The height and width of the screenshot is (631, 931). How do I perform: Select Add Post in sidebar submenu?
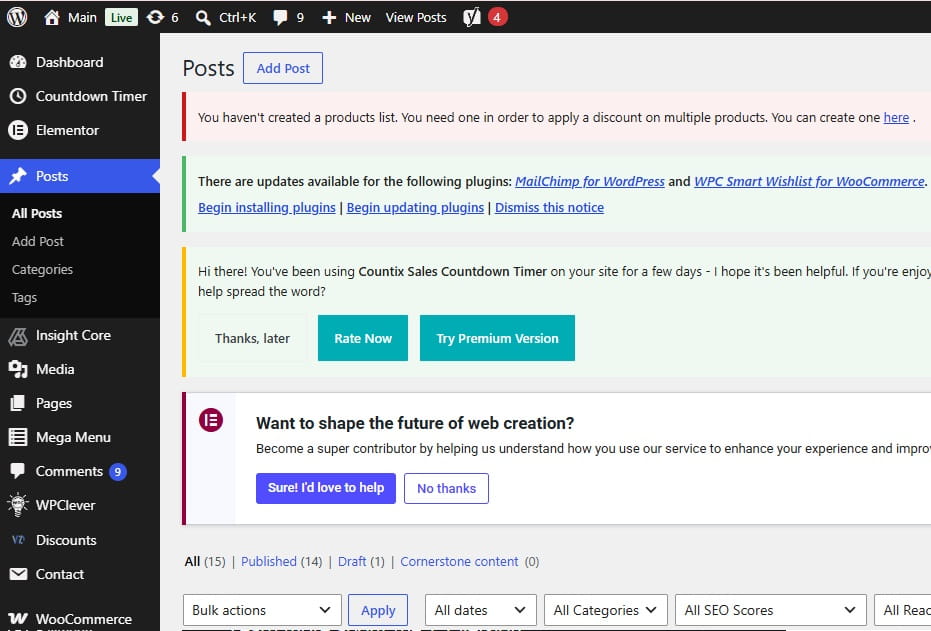pyautogui.click(x=37, y=241)
